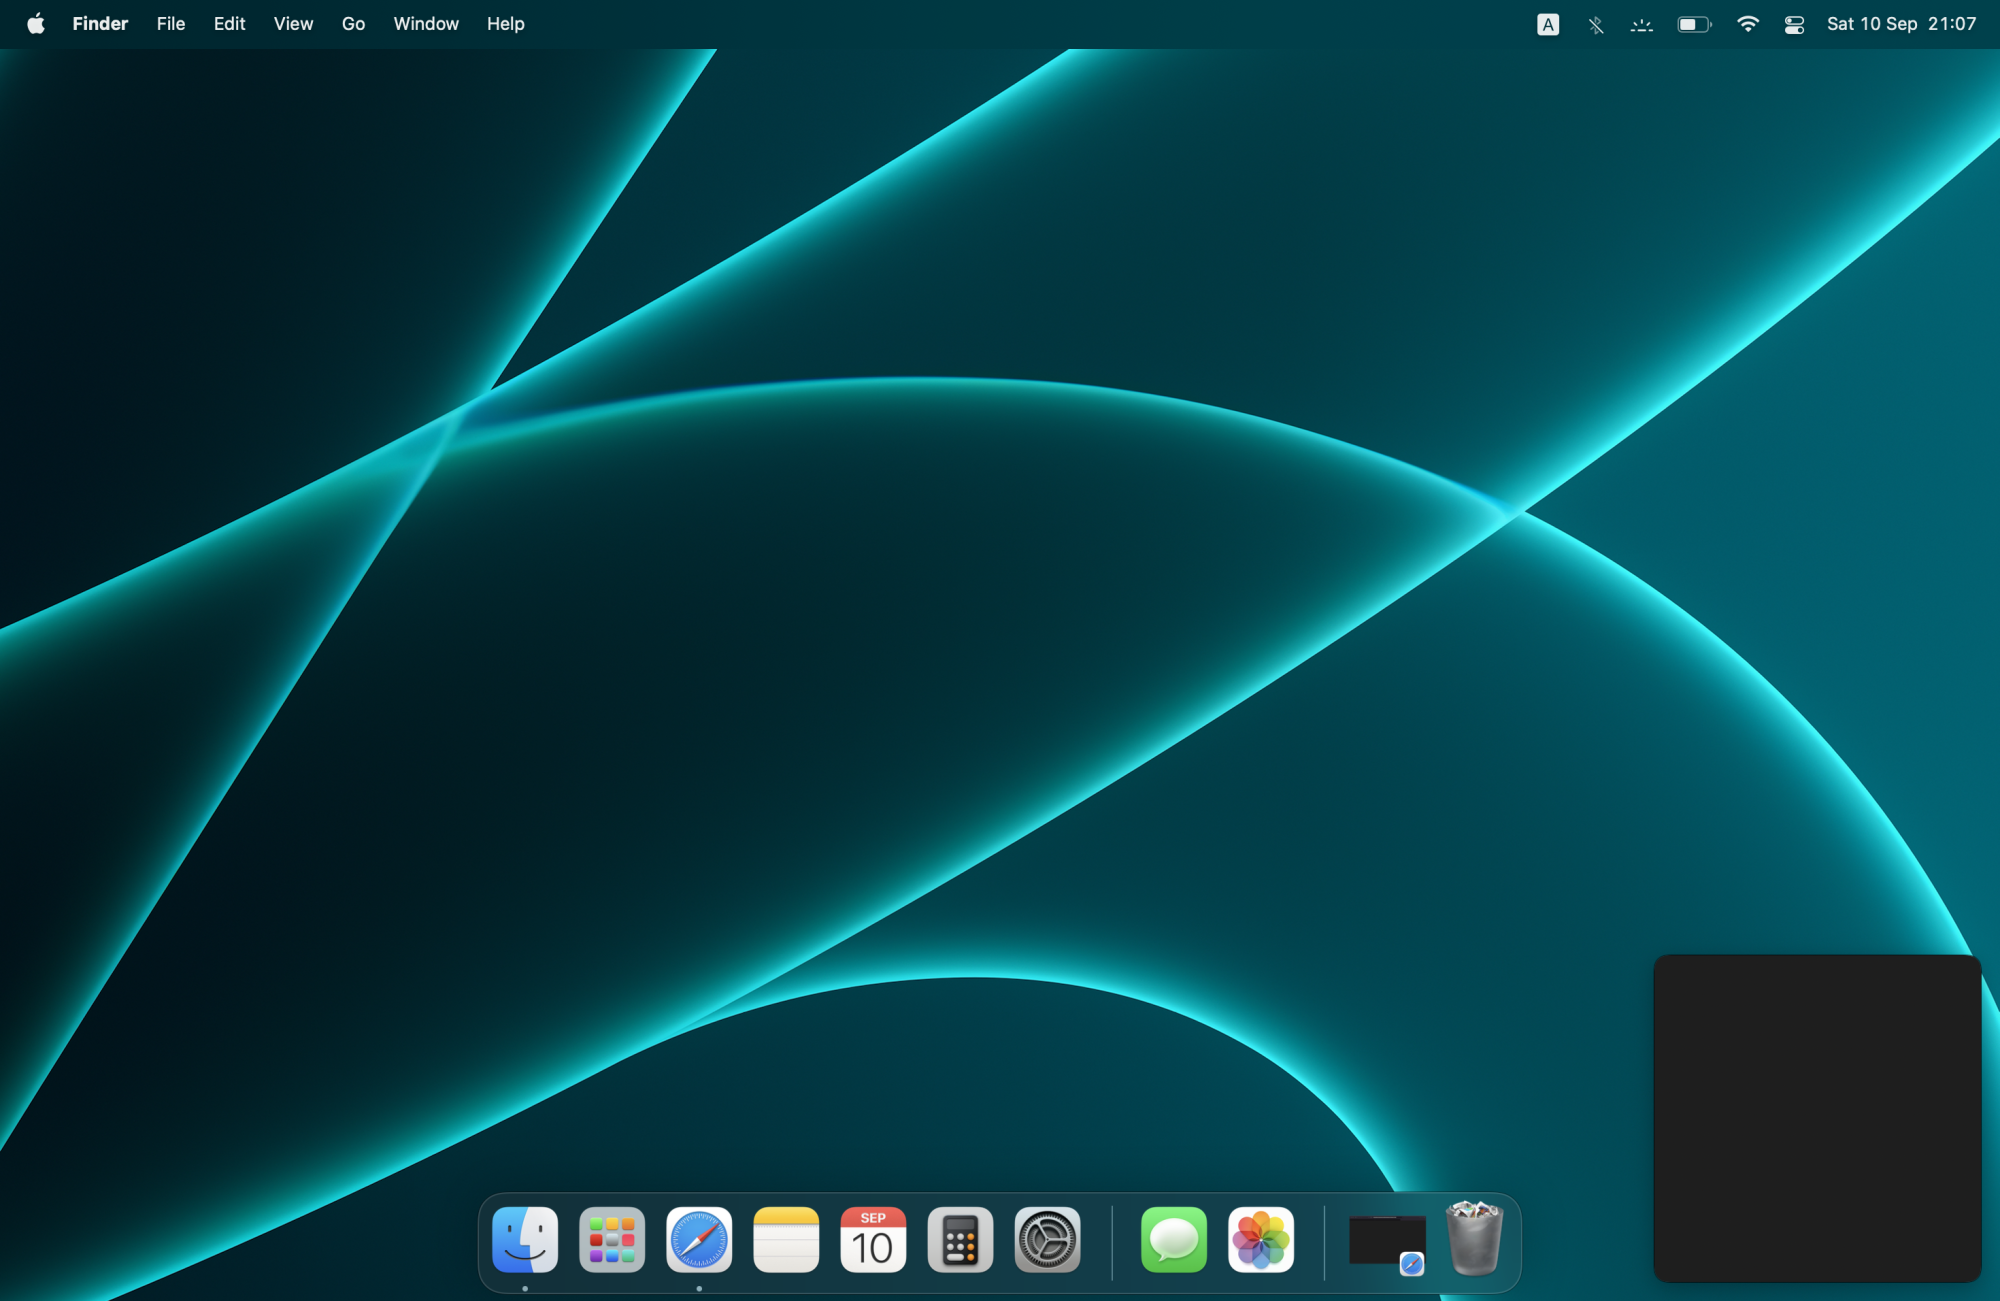The height and width of the screenshot is (1301, 2000).
Task: Open Finder from the Dock
Action: (525, 1240)
